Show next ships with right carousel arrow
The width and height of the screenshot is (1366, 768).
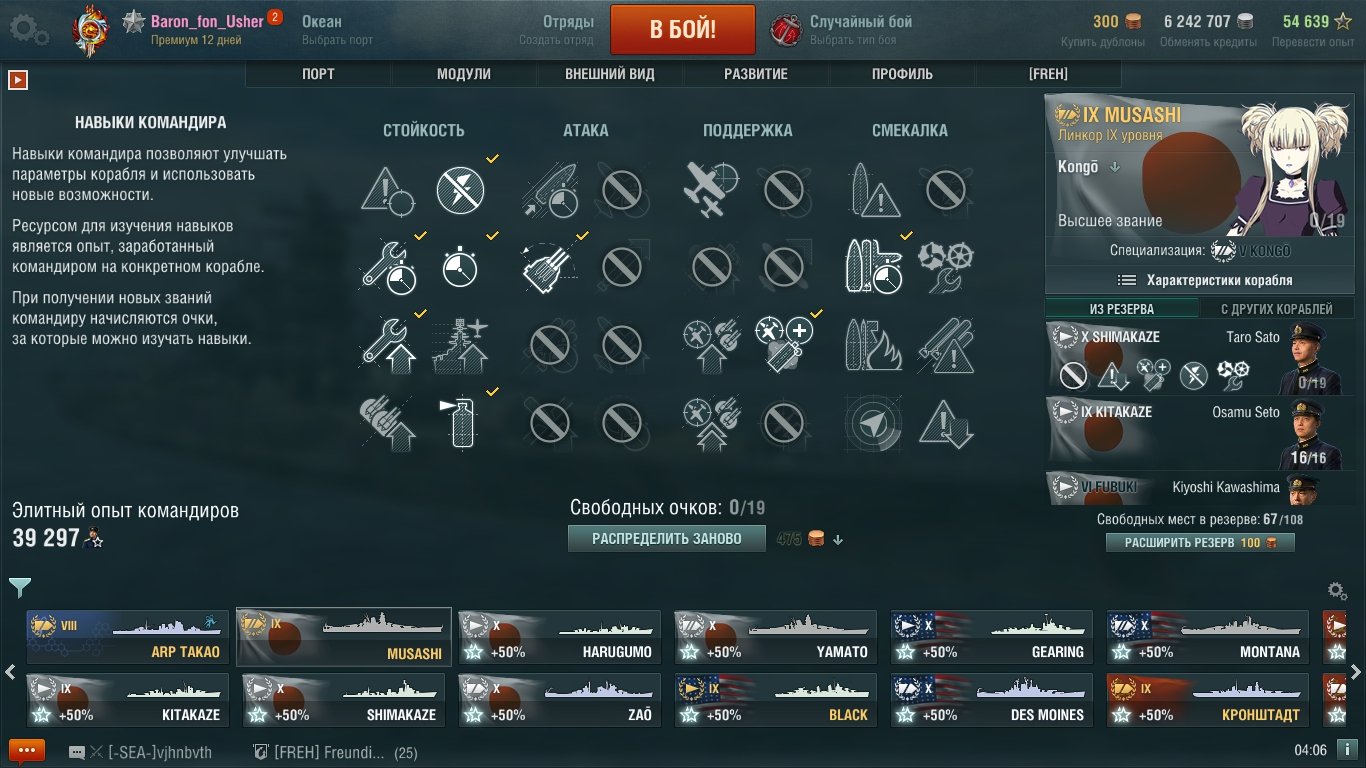click(x=1356, y=672)
